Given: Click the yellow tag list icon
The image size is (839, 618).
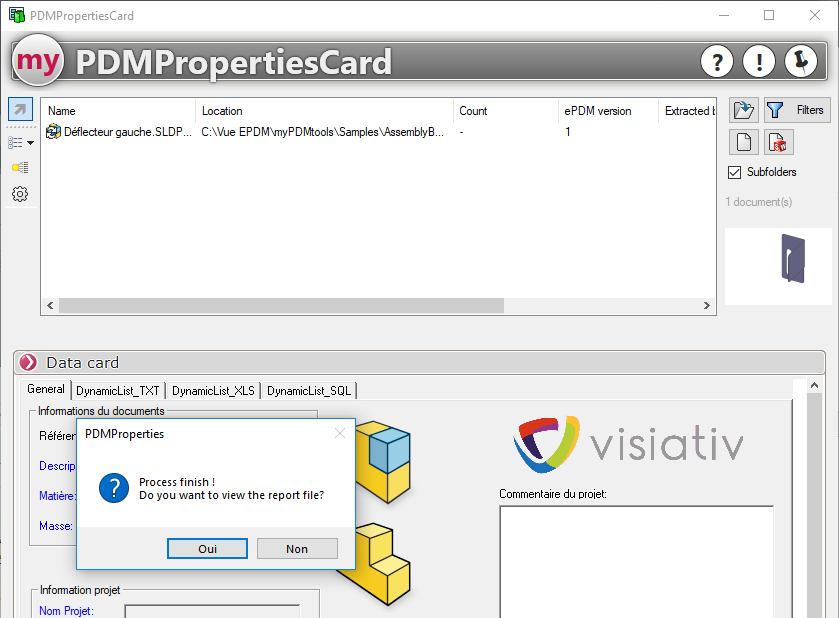Looking at the screenshot, I should click(20, 167).
